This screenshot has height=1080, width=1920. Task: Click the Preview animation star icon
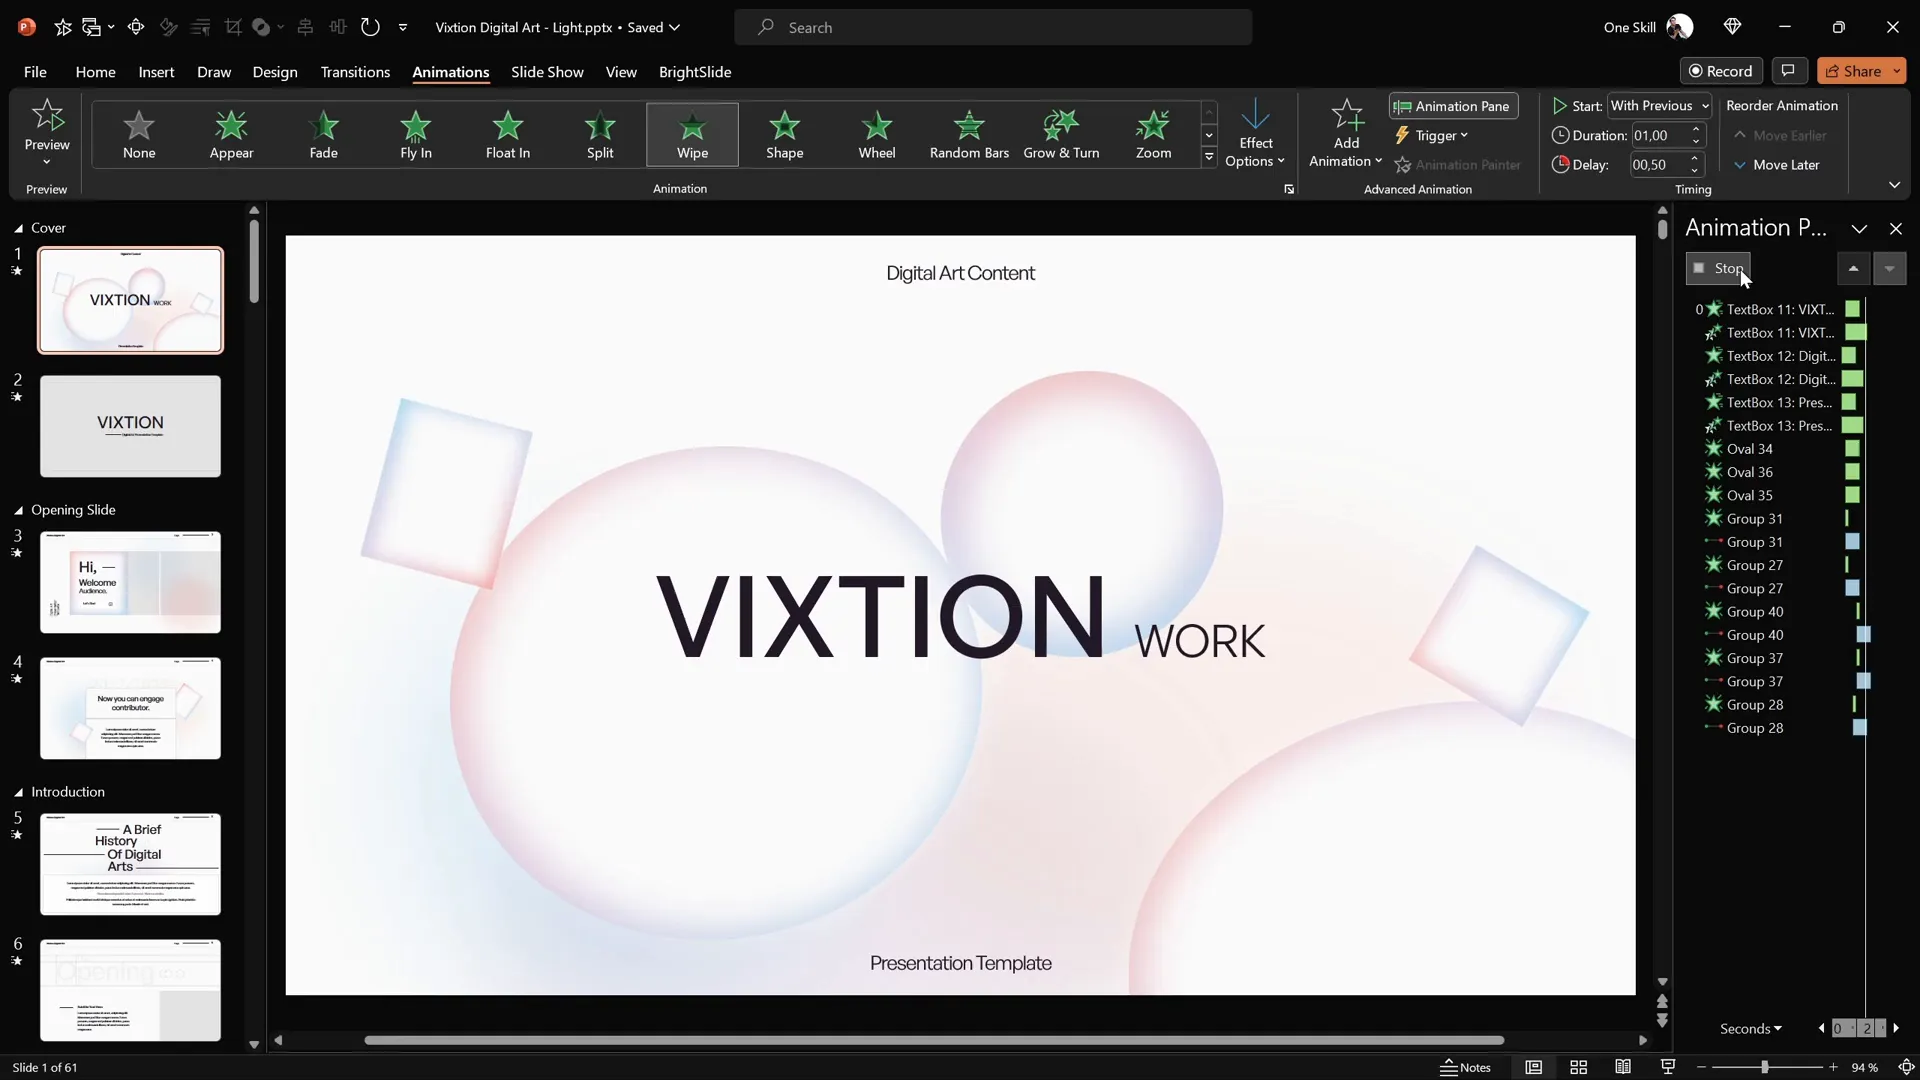coord(47,115)
